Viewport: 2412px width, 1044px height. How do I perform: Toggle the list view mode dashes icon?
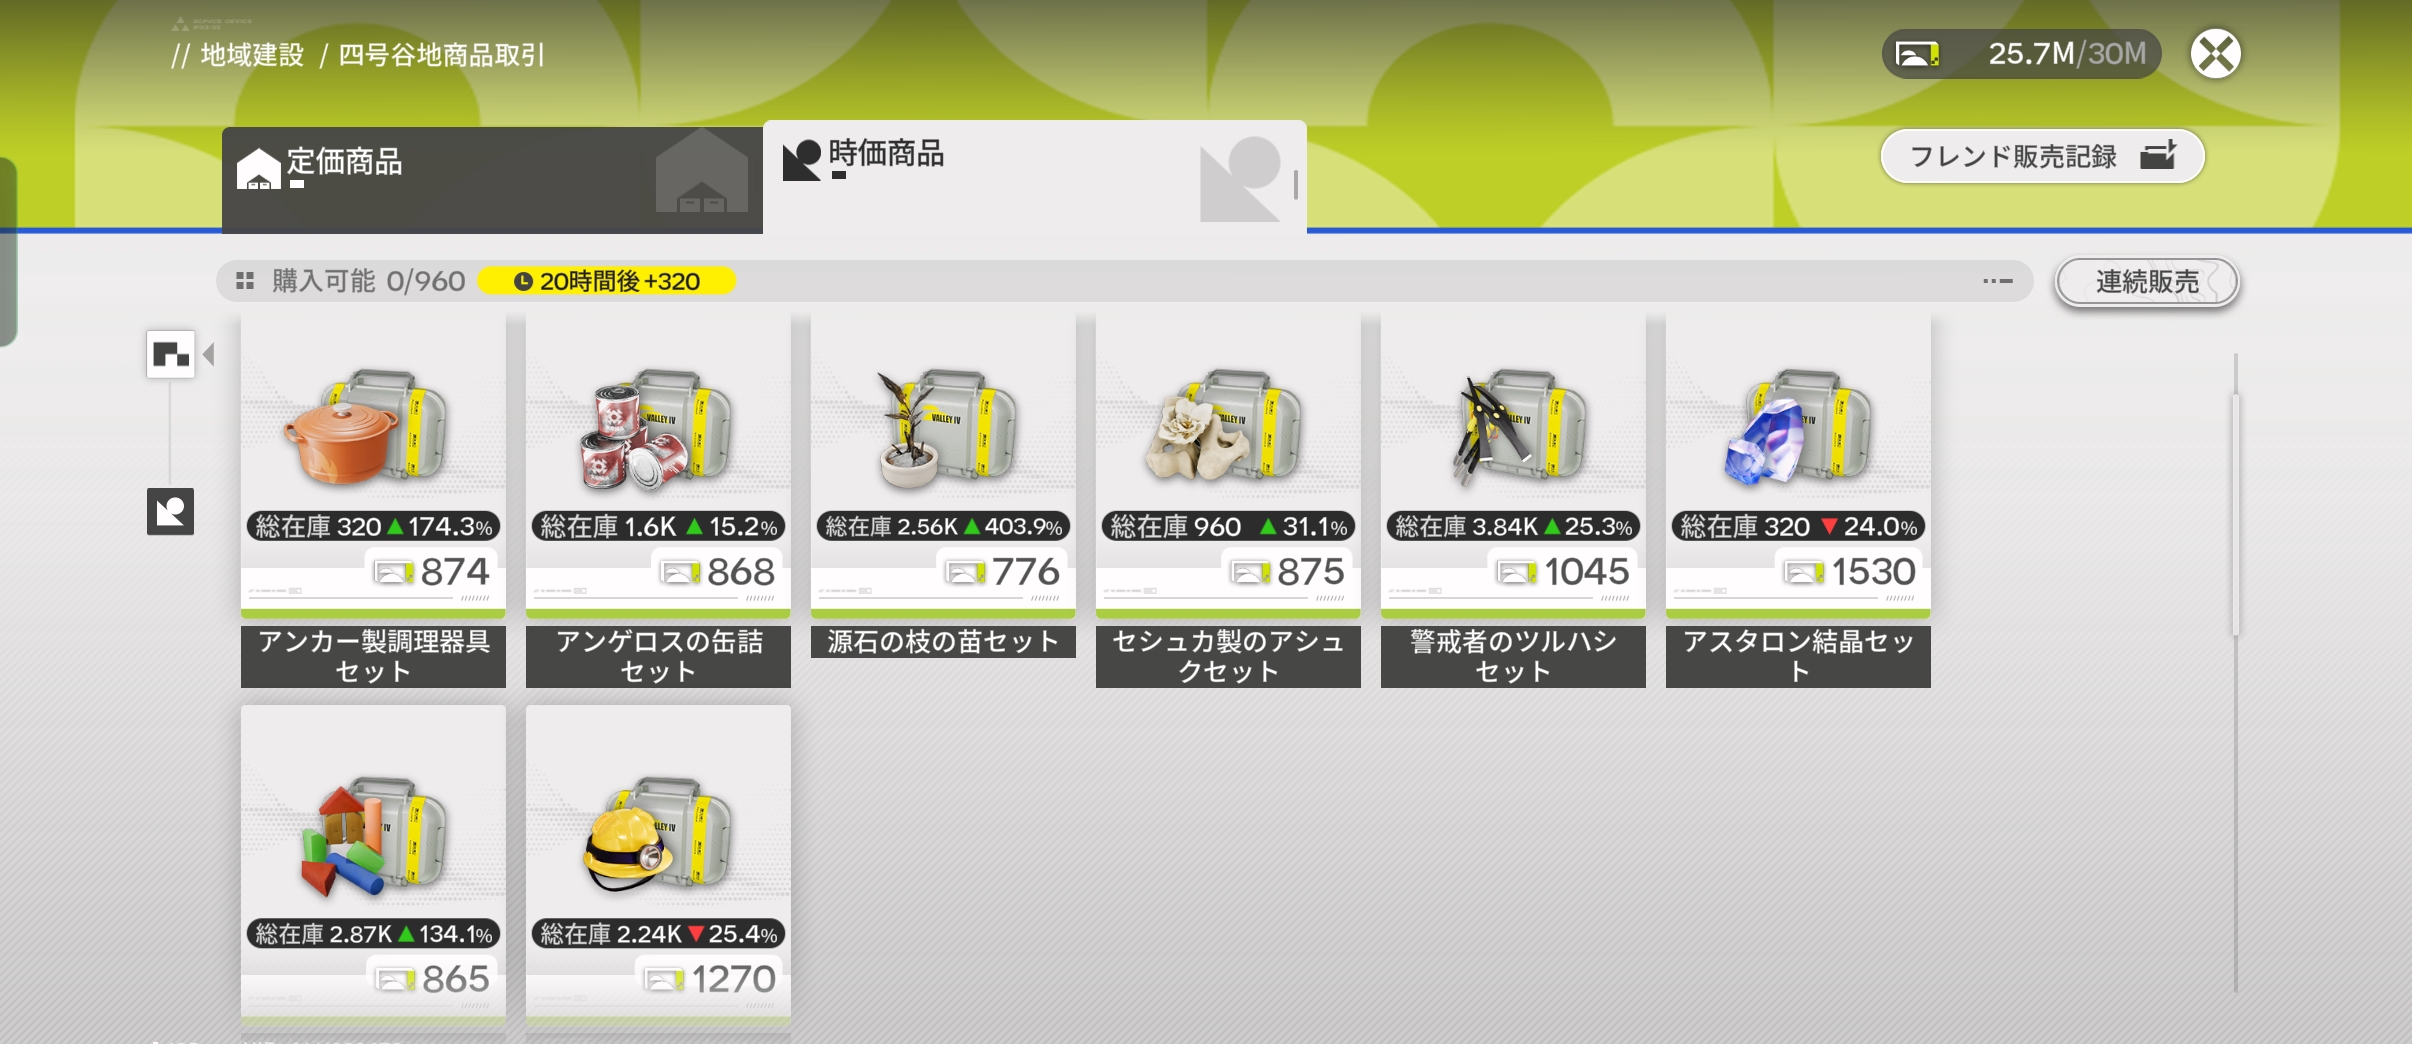tap(1997, 282)
